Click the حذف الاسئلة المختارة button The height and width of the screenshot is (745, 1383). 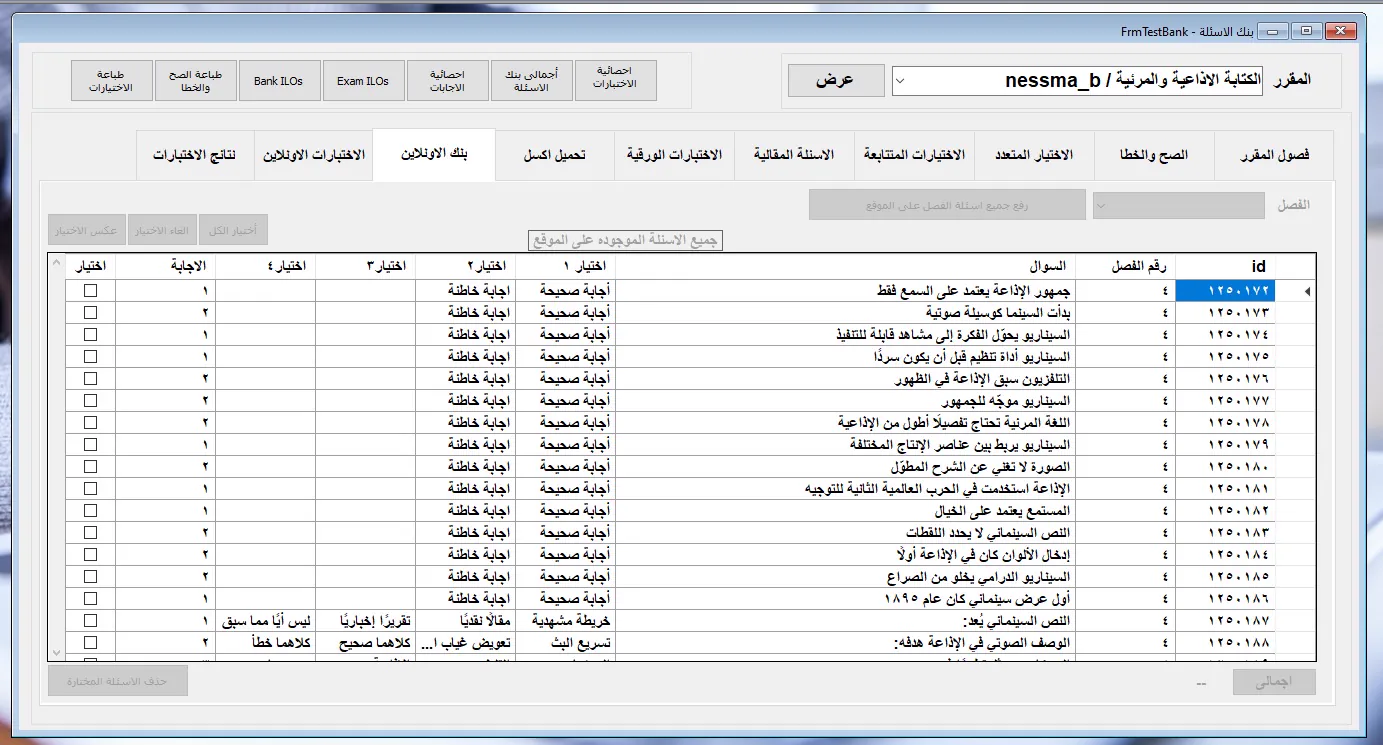tap(118, 682)
